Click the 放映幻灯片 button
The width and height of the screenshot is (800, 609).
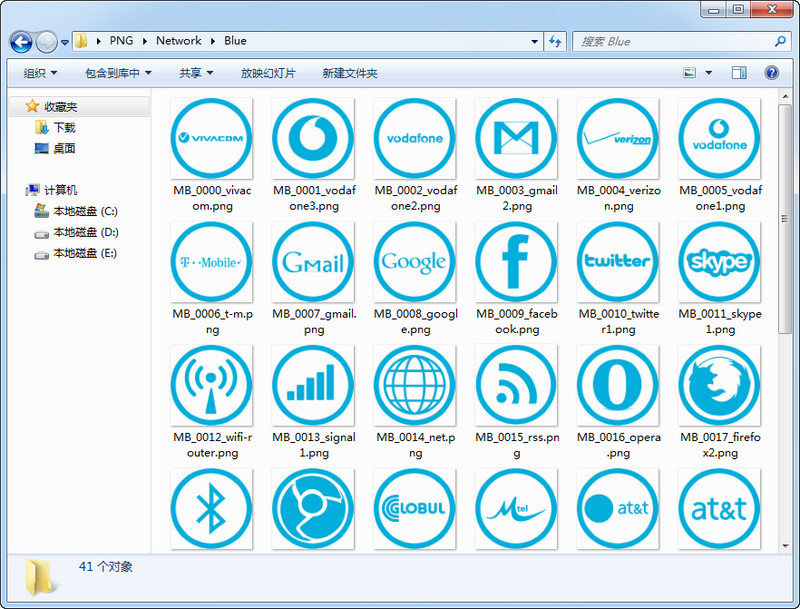pos(268,73)
